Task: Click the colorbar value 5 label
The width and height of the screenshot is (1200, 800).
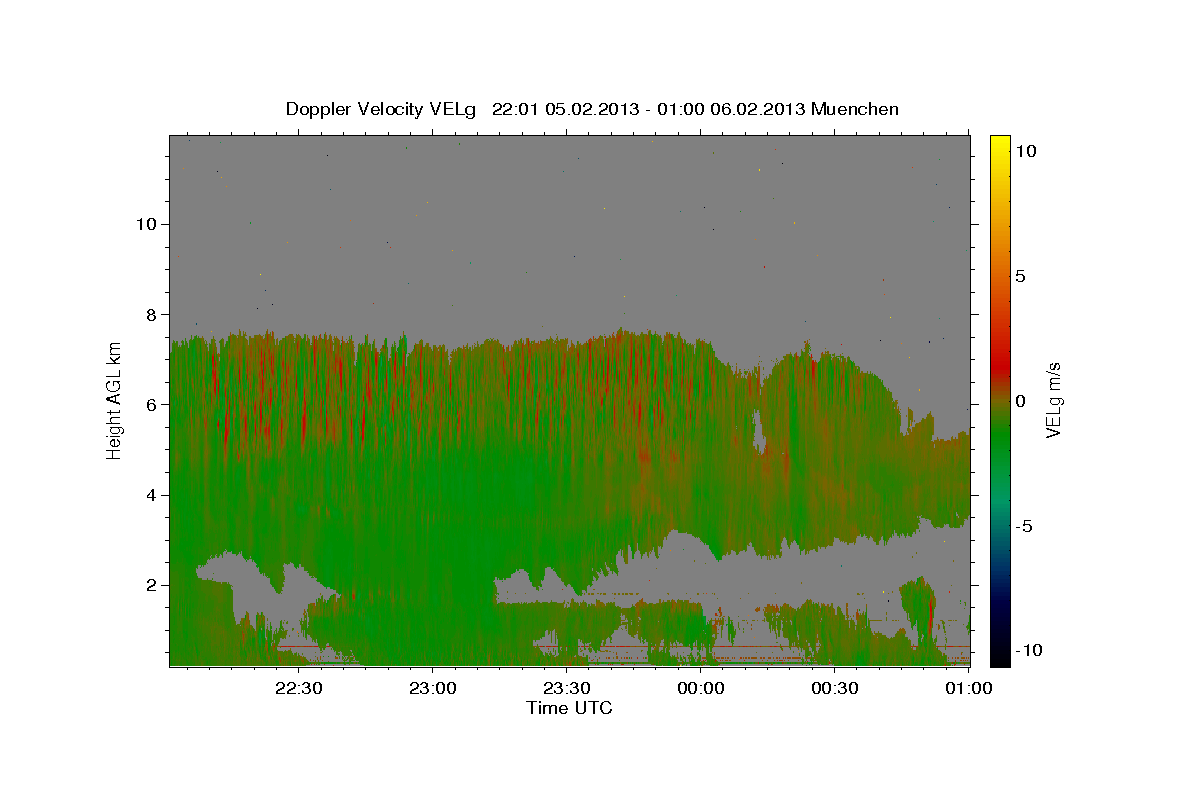Action: point(1020,276)
